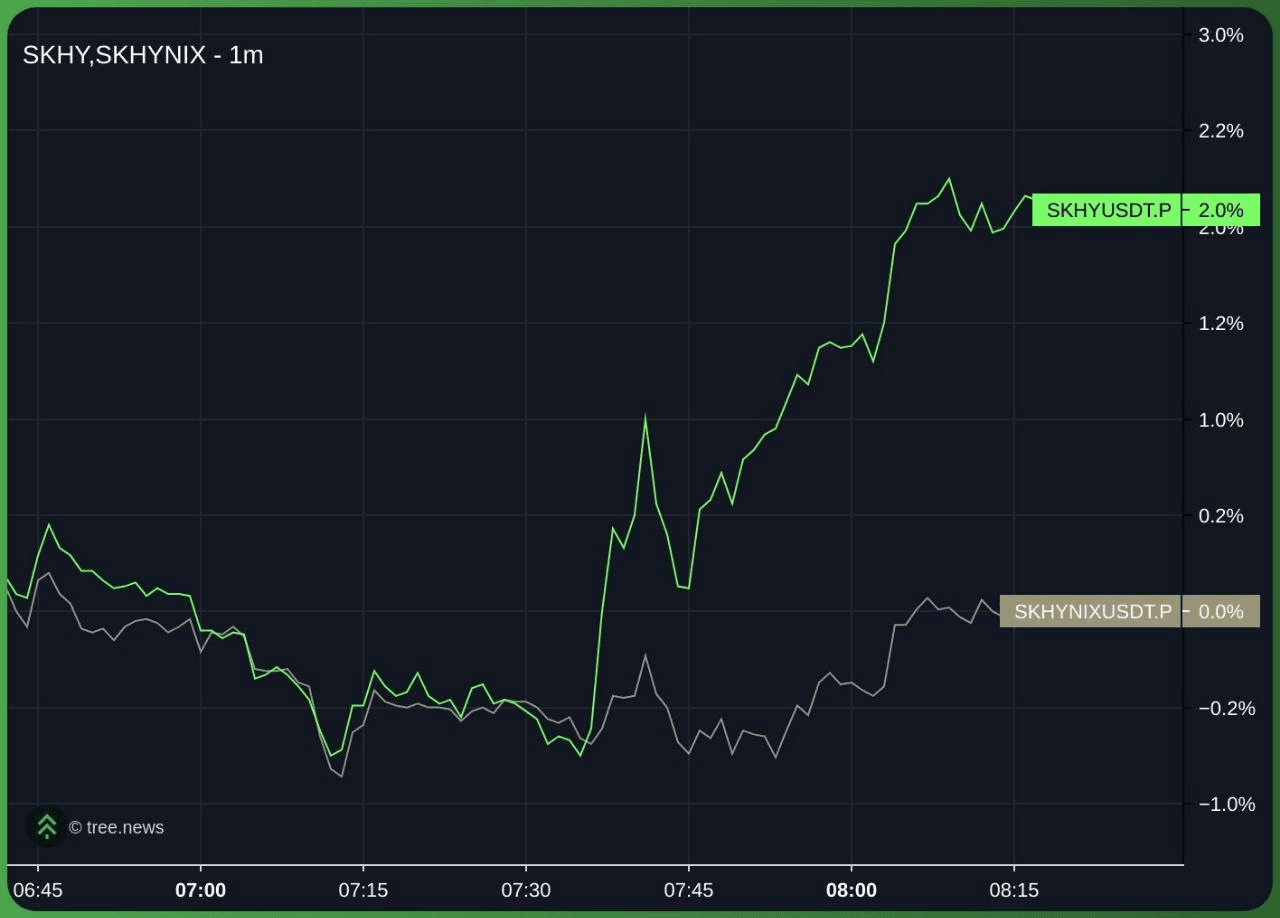Select the green SKHYUSDT.P series label
The width and height of the screenshot is (1280, 918).
(1107, 210)
